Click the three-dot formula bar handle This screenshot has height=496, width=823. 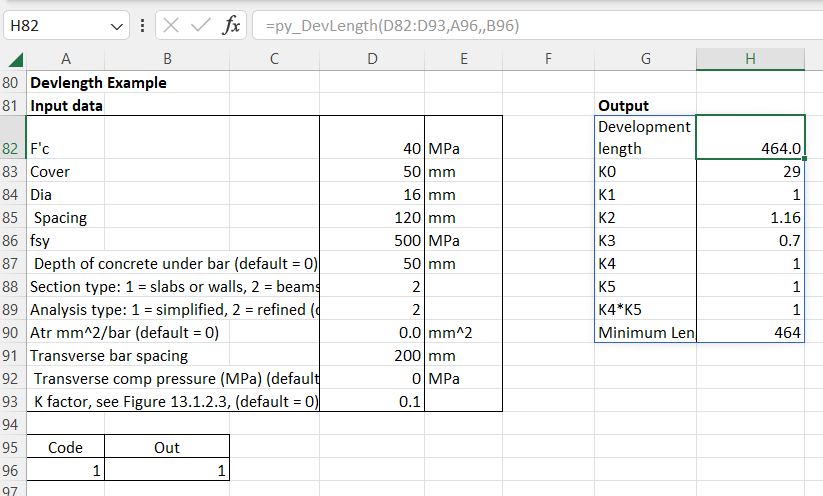tap(143, 26)
